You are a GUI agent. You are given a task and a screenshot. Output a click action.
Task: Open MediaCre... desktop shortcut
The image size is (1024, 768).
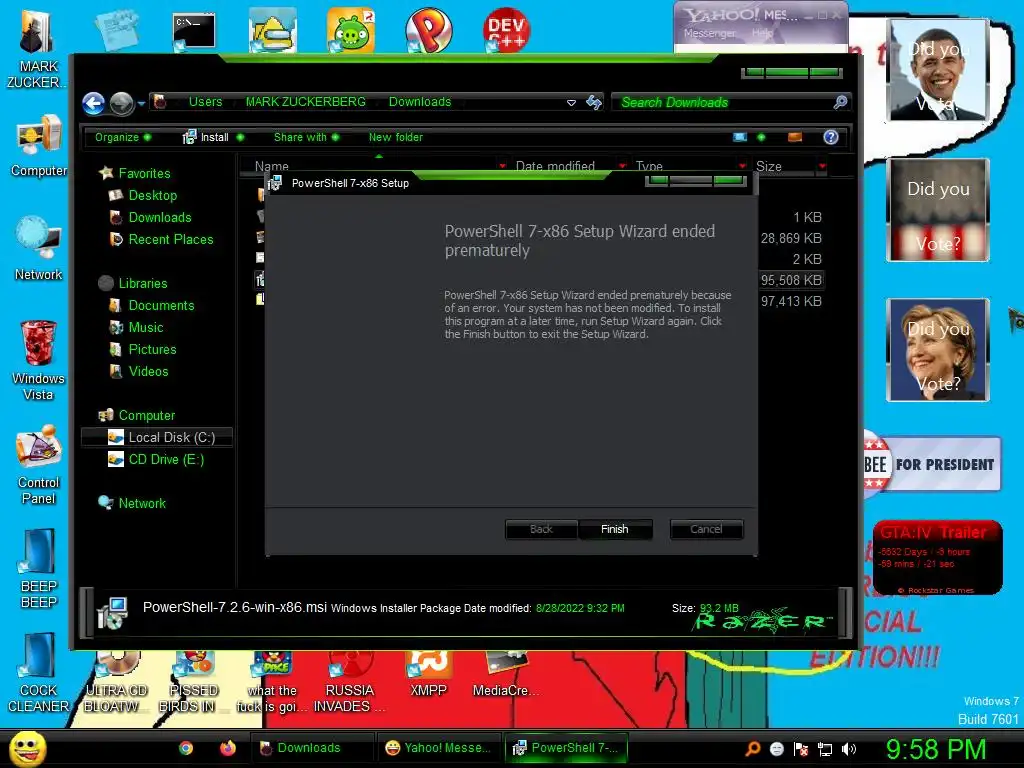pyautogui.click(x=506, y=674)
